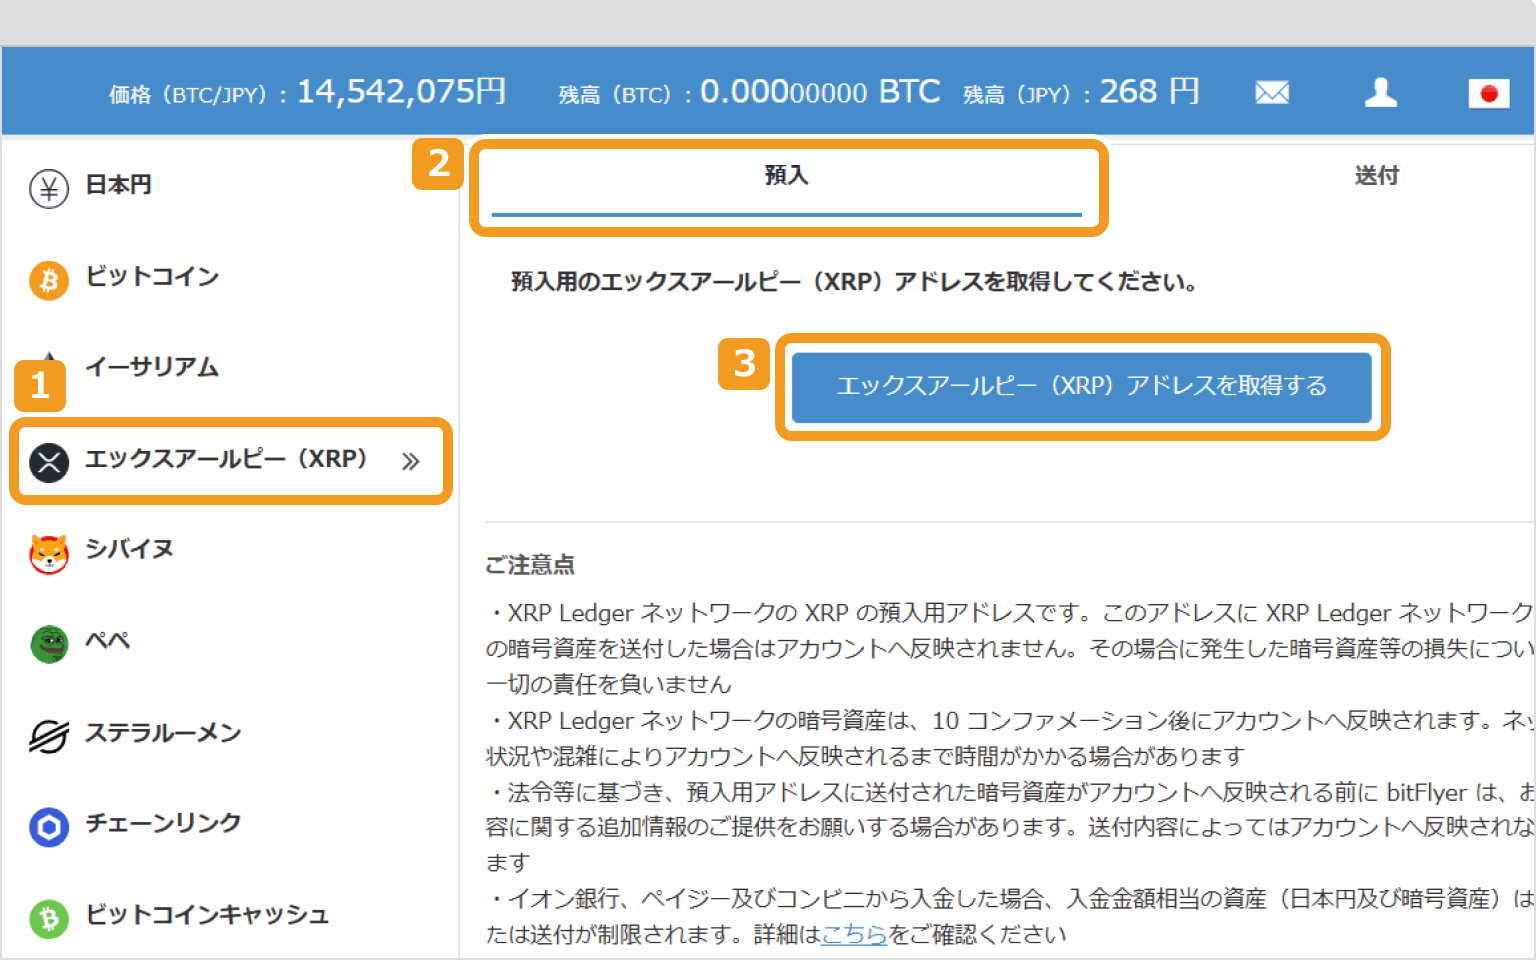Select the Bitcoin icon in the sidebar
This screenshot has width=1536, height=960.
pos(48,281)
